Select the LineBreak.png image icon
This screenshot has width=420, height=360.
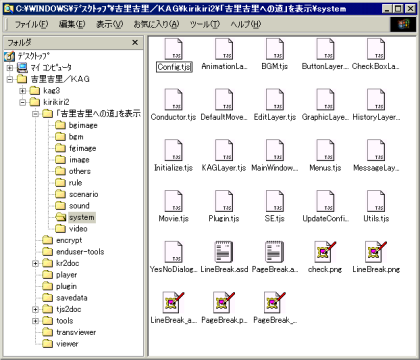[x=376, y=252]
